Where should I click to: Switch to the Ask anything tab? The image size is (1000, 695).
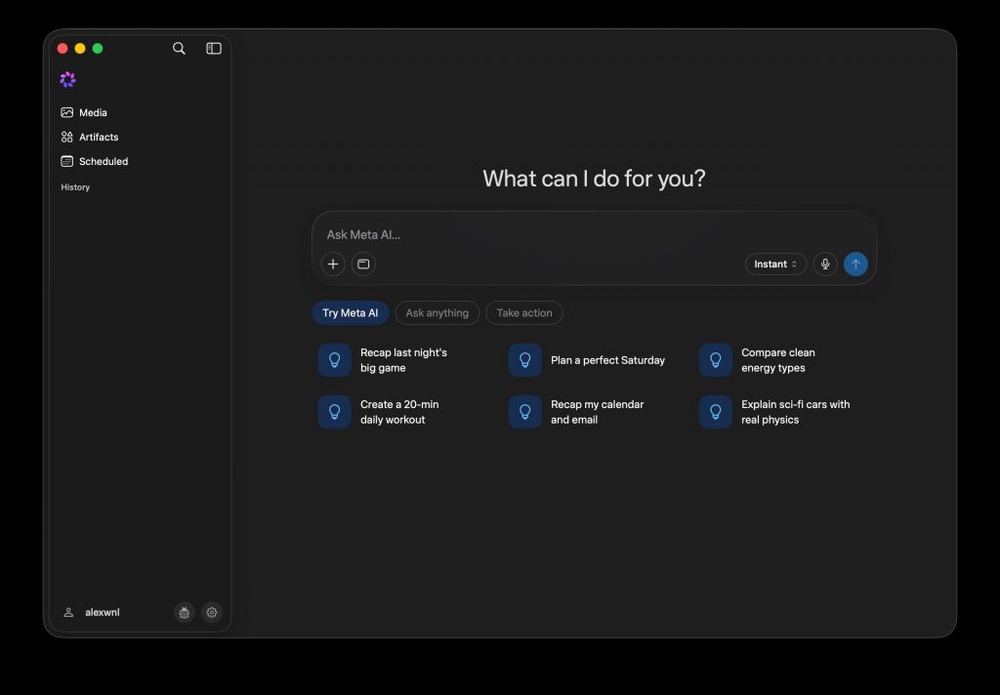click(x=438, y=313)
